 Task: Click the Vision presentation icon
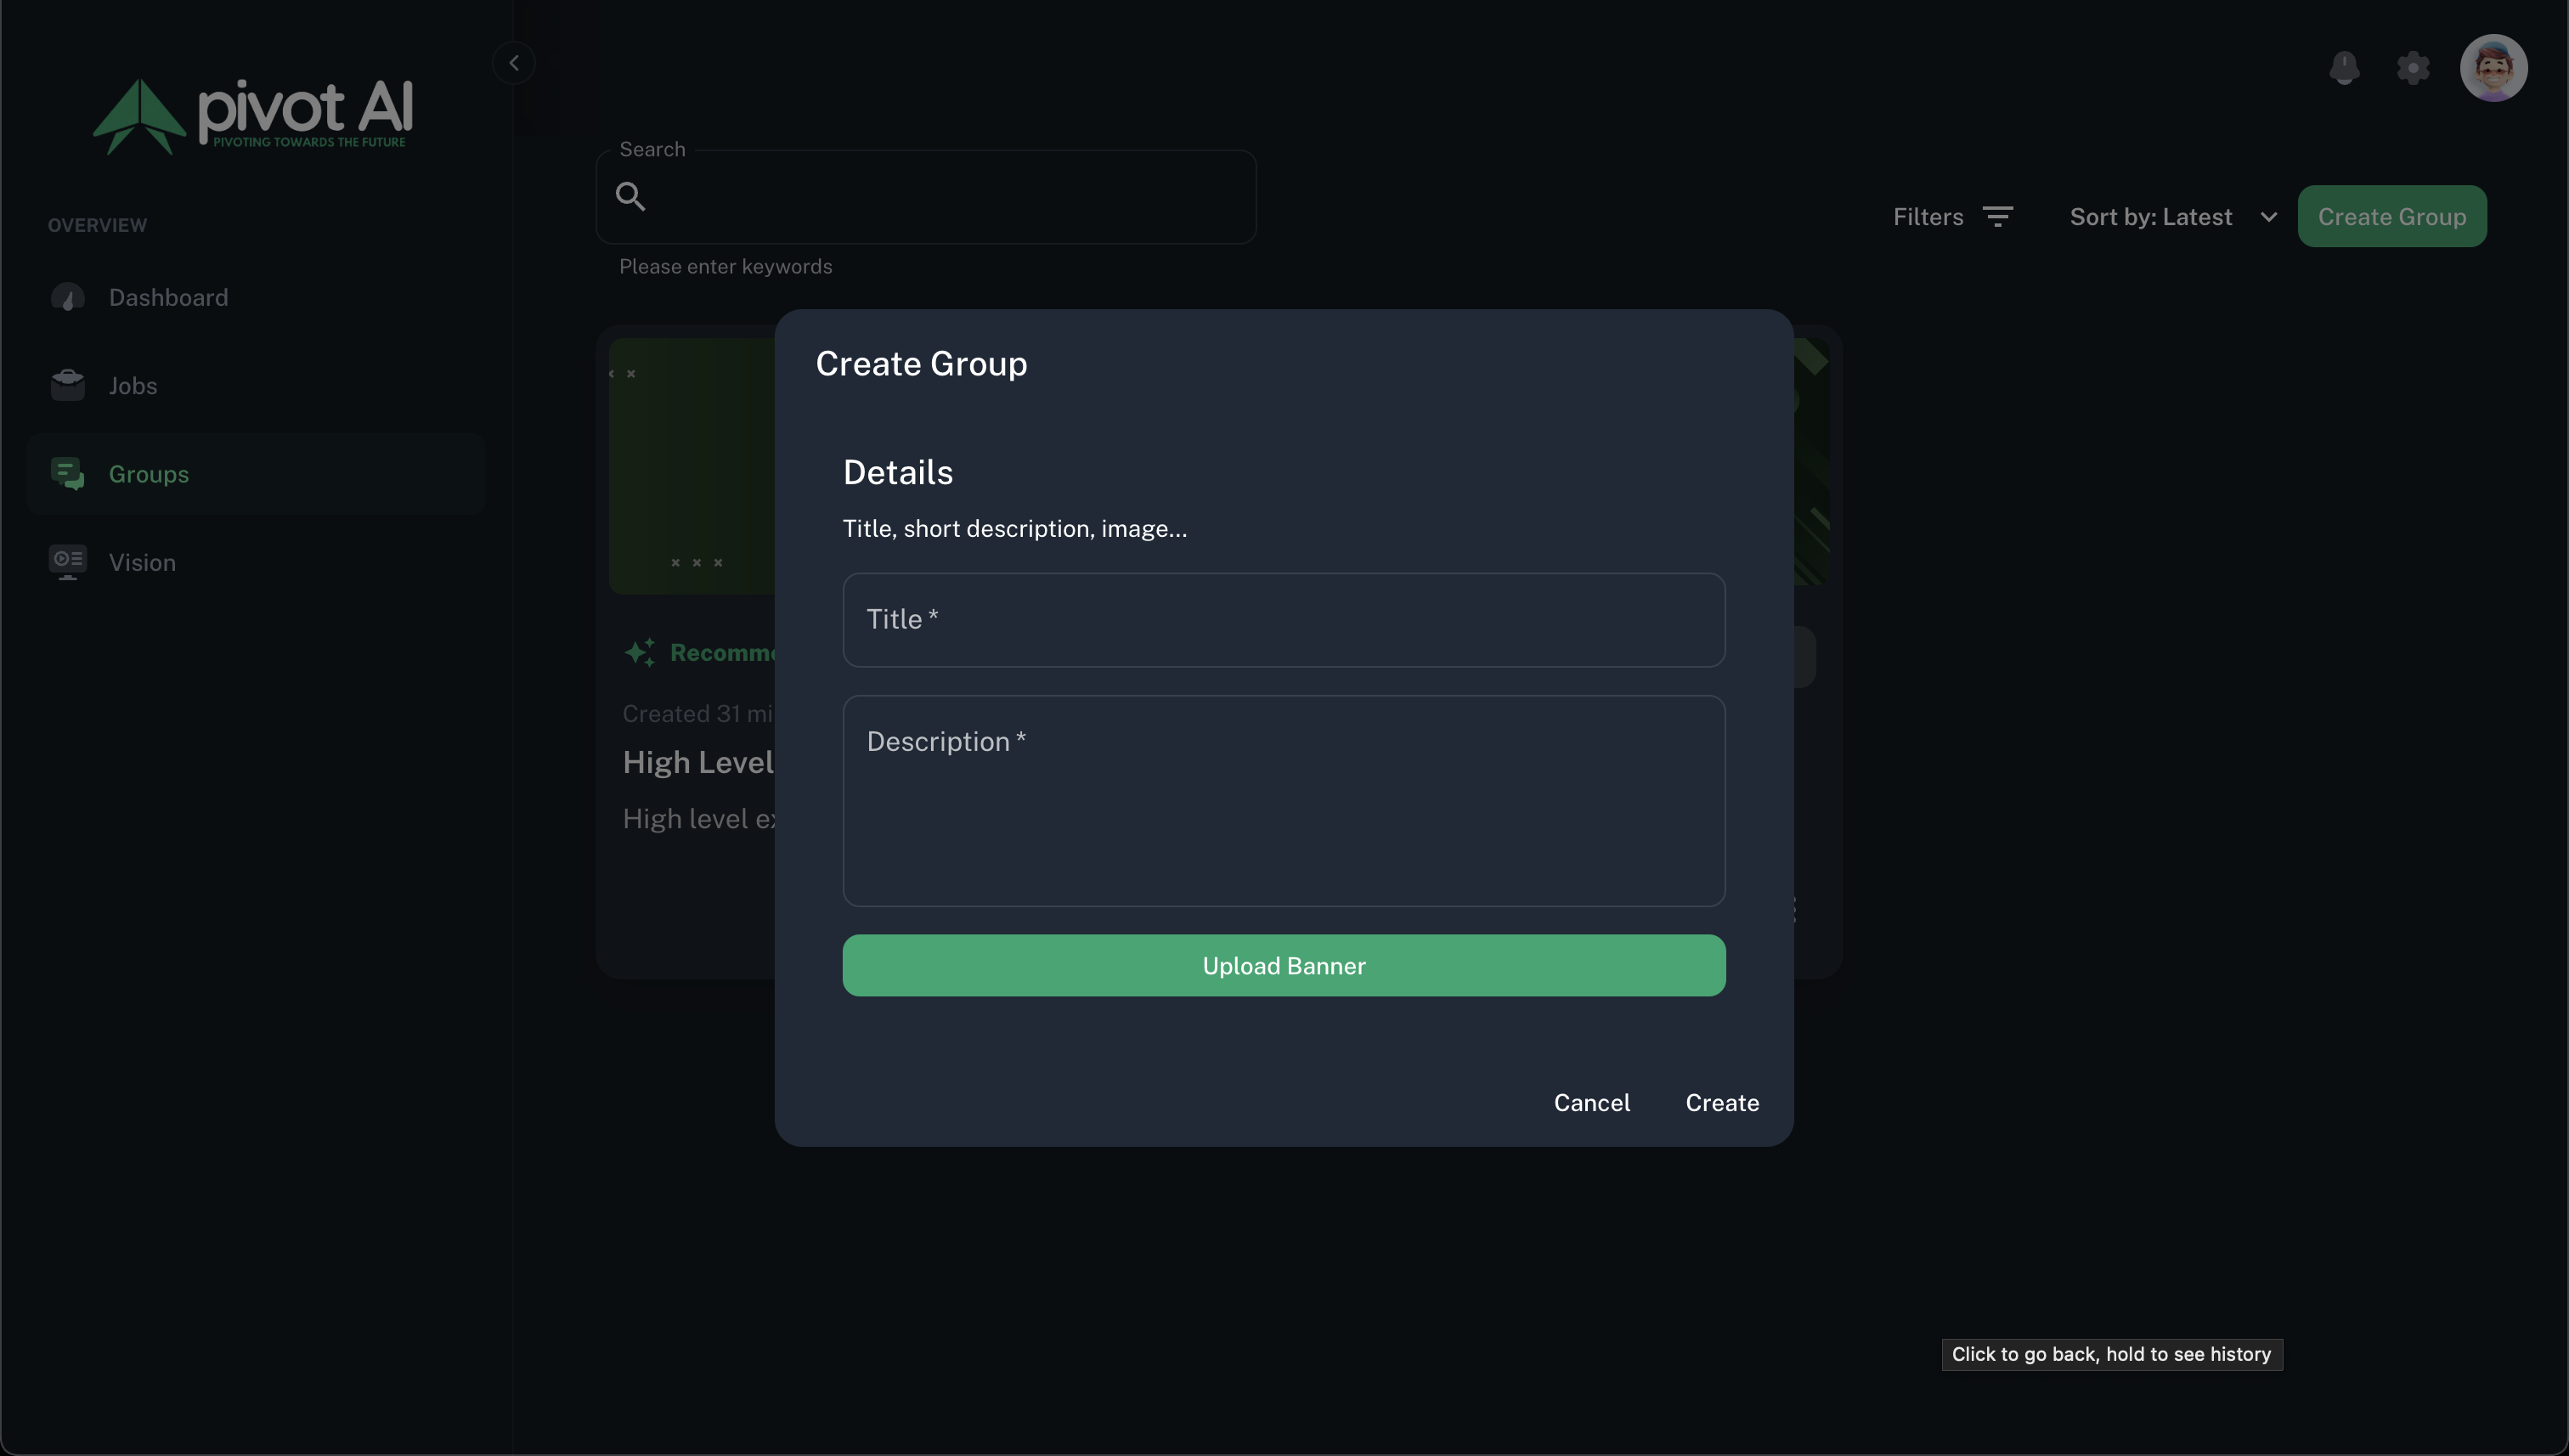pyautogui.click(x=67, y=562)
